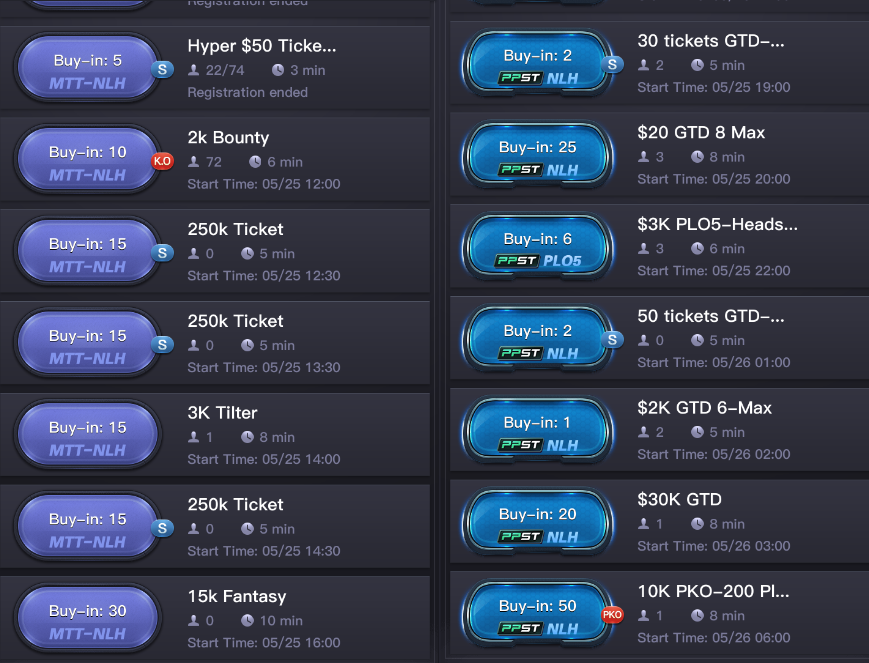Click the K.O badge on 2k Bounty

[162, 161]
